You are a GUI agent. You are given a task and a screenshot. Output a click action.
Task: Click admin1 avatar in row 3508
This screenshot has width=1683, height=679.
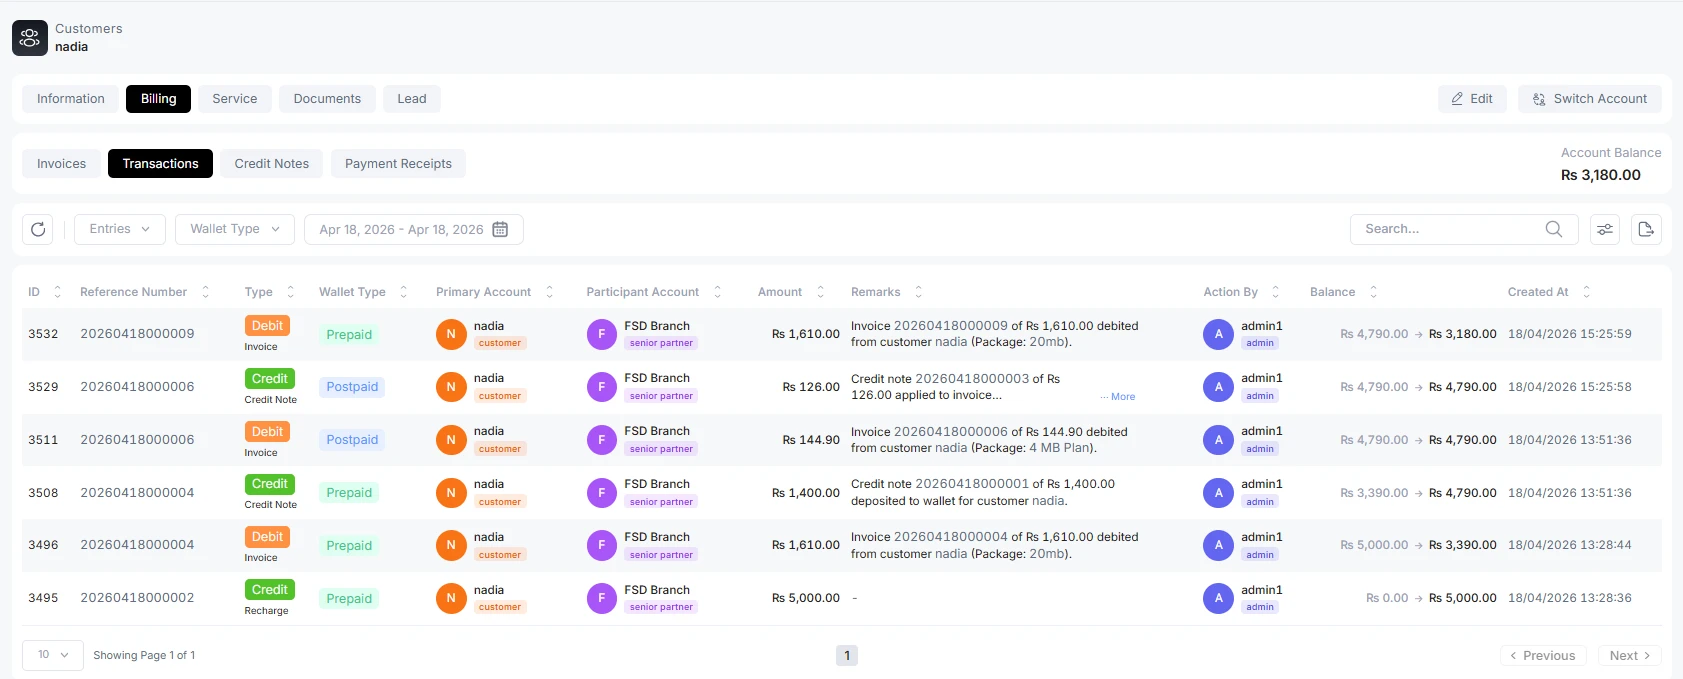coord(1218,493)
